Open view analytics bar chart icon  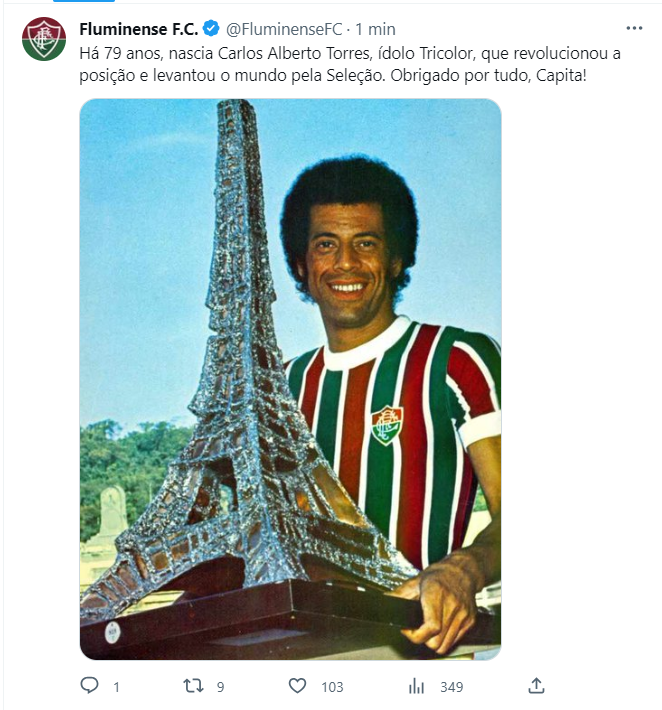tap(416, 686)
